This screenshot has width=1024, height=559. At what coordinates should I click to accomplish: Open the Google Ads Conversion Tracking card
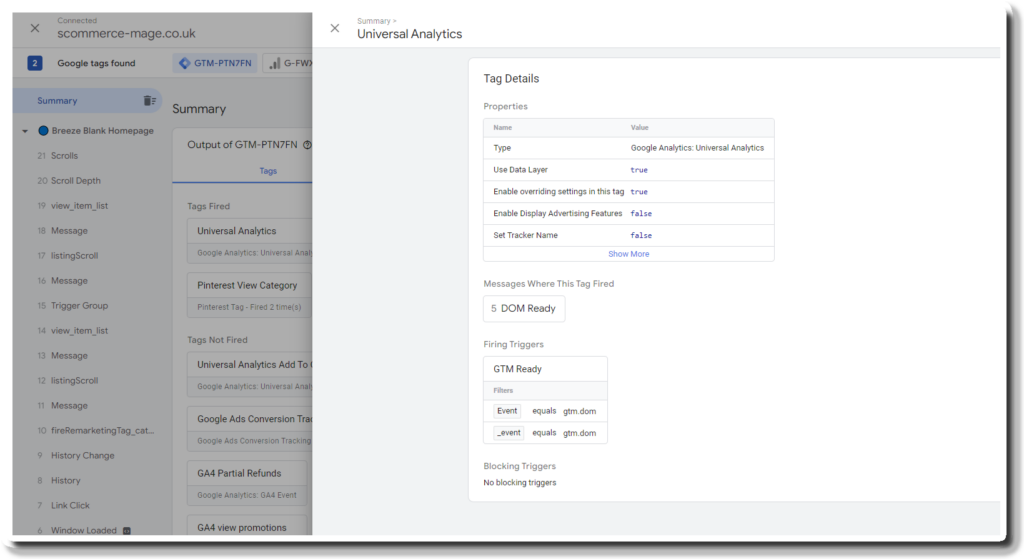click(x=249, y=428)
